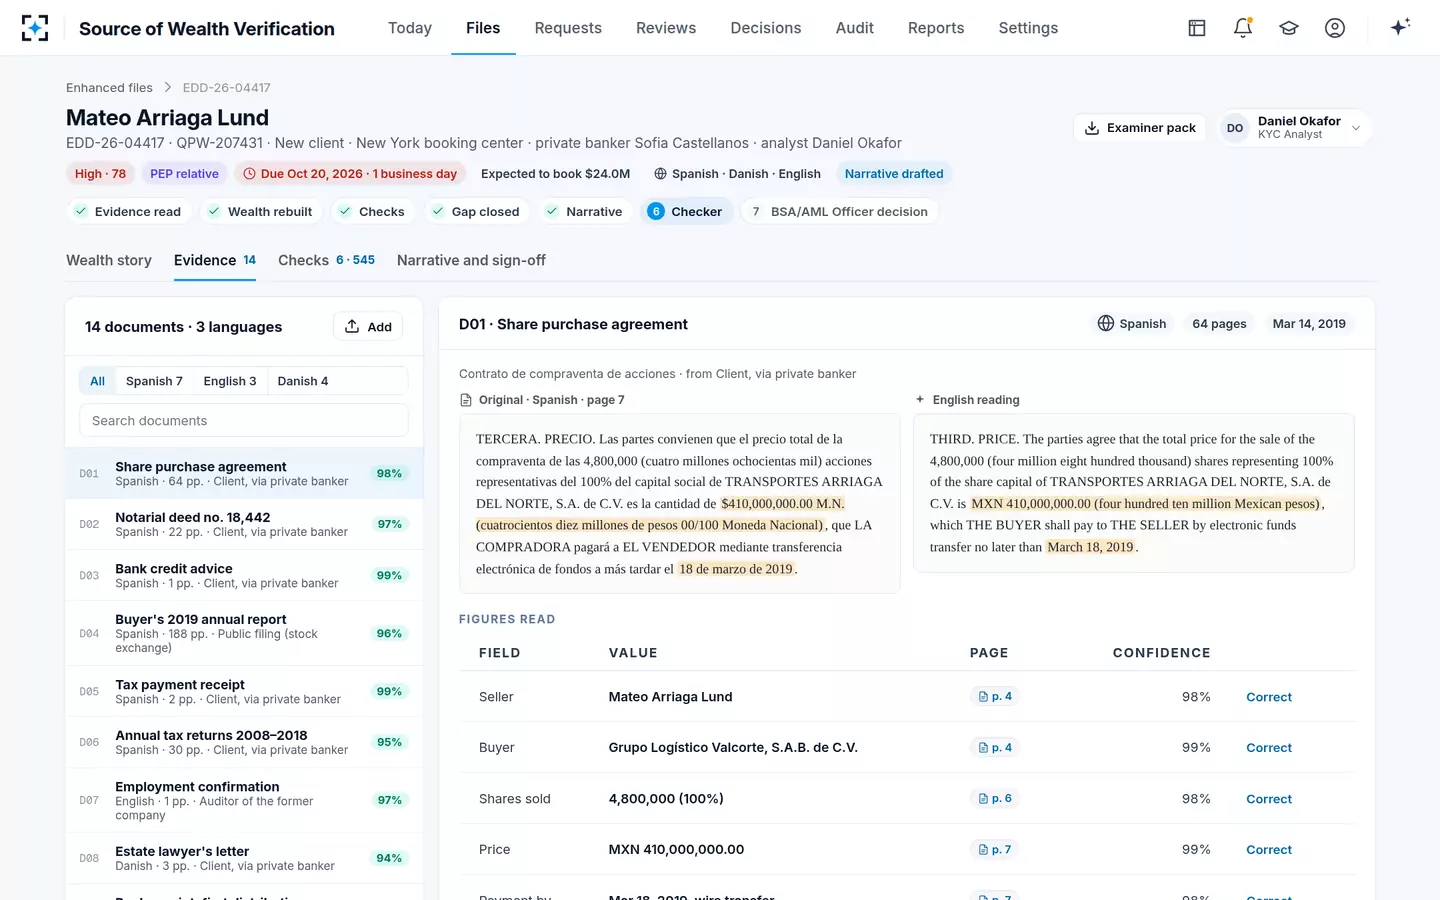Select Bank credit advice document
Image resolution: width=1440 pixels, height=900 pixels.
point(244,576)
